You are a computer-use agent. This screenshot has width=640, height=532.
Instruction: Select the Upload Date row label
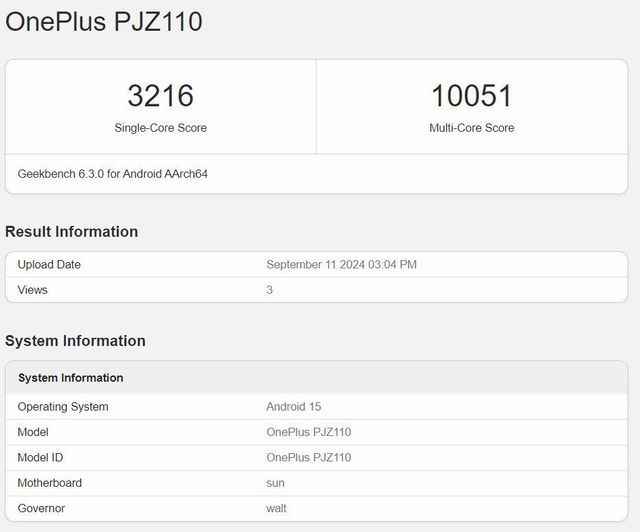tap(49, 265)
